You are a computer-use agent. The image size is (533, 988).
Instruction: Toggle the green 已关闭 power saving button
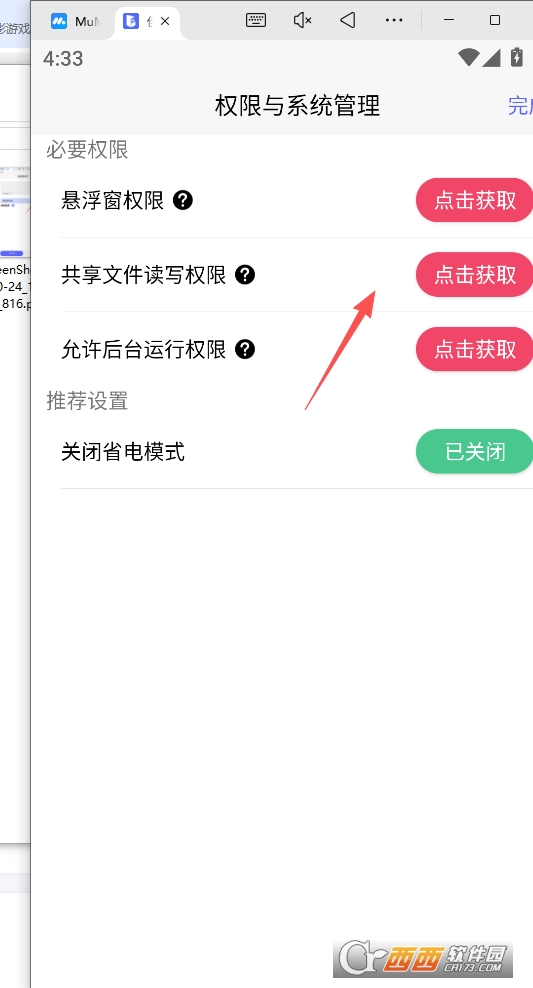pyautogui.click(x=474, y=451)
